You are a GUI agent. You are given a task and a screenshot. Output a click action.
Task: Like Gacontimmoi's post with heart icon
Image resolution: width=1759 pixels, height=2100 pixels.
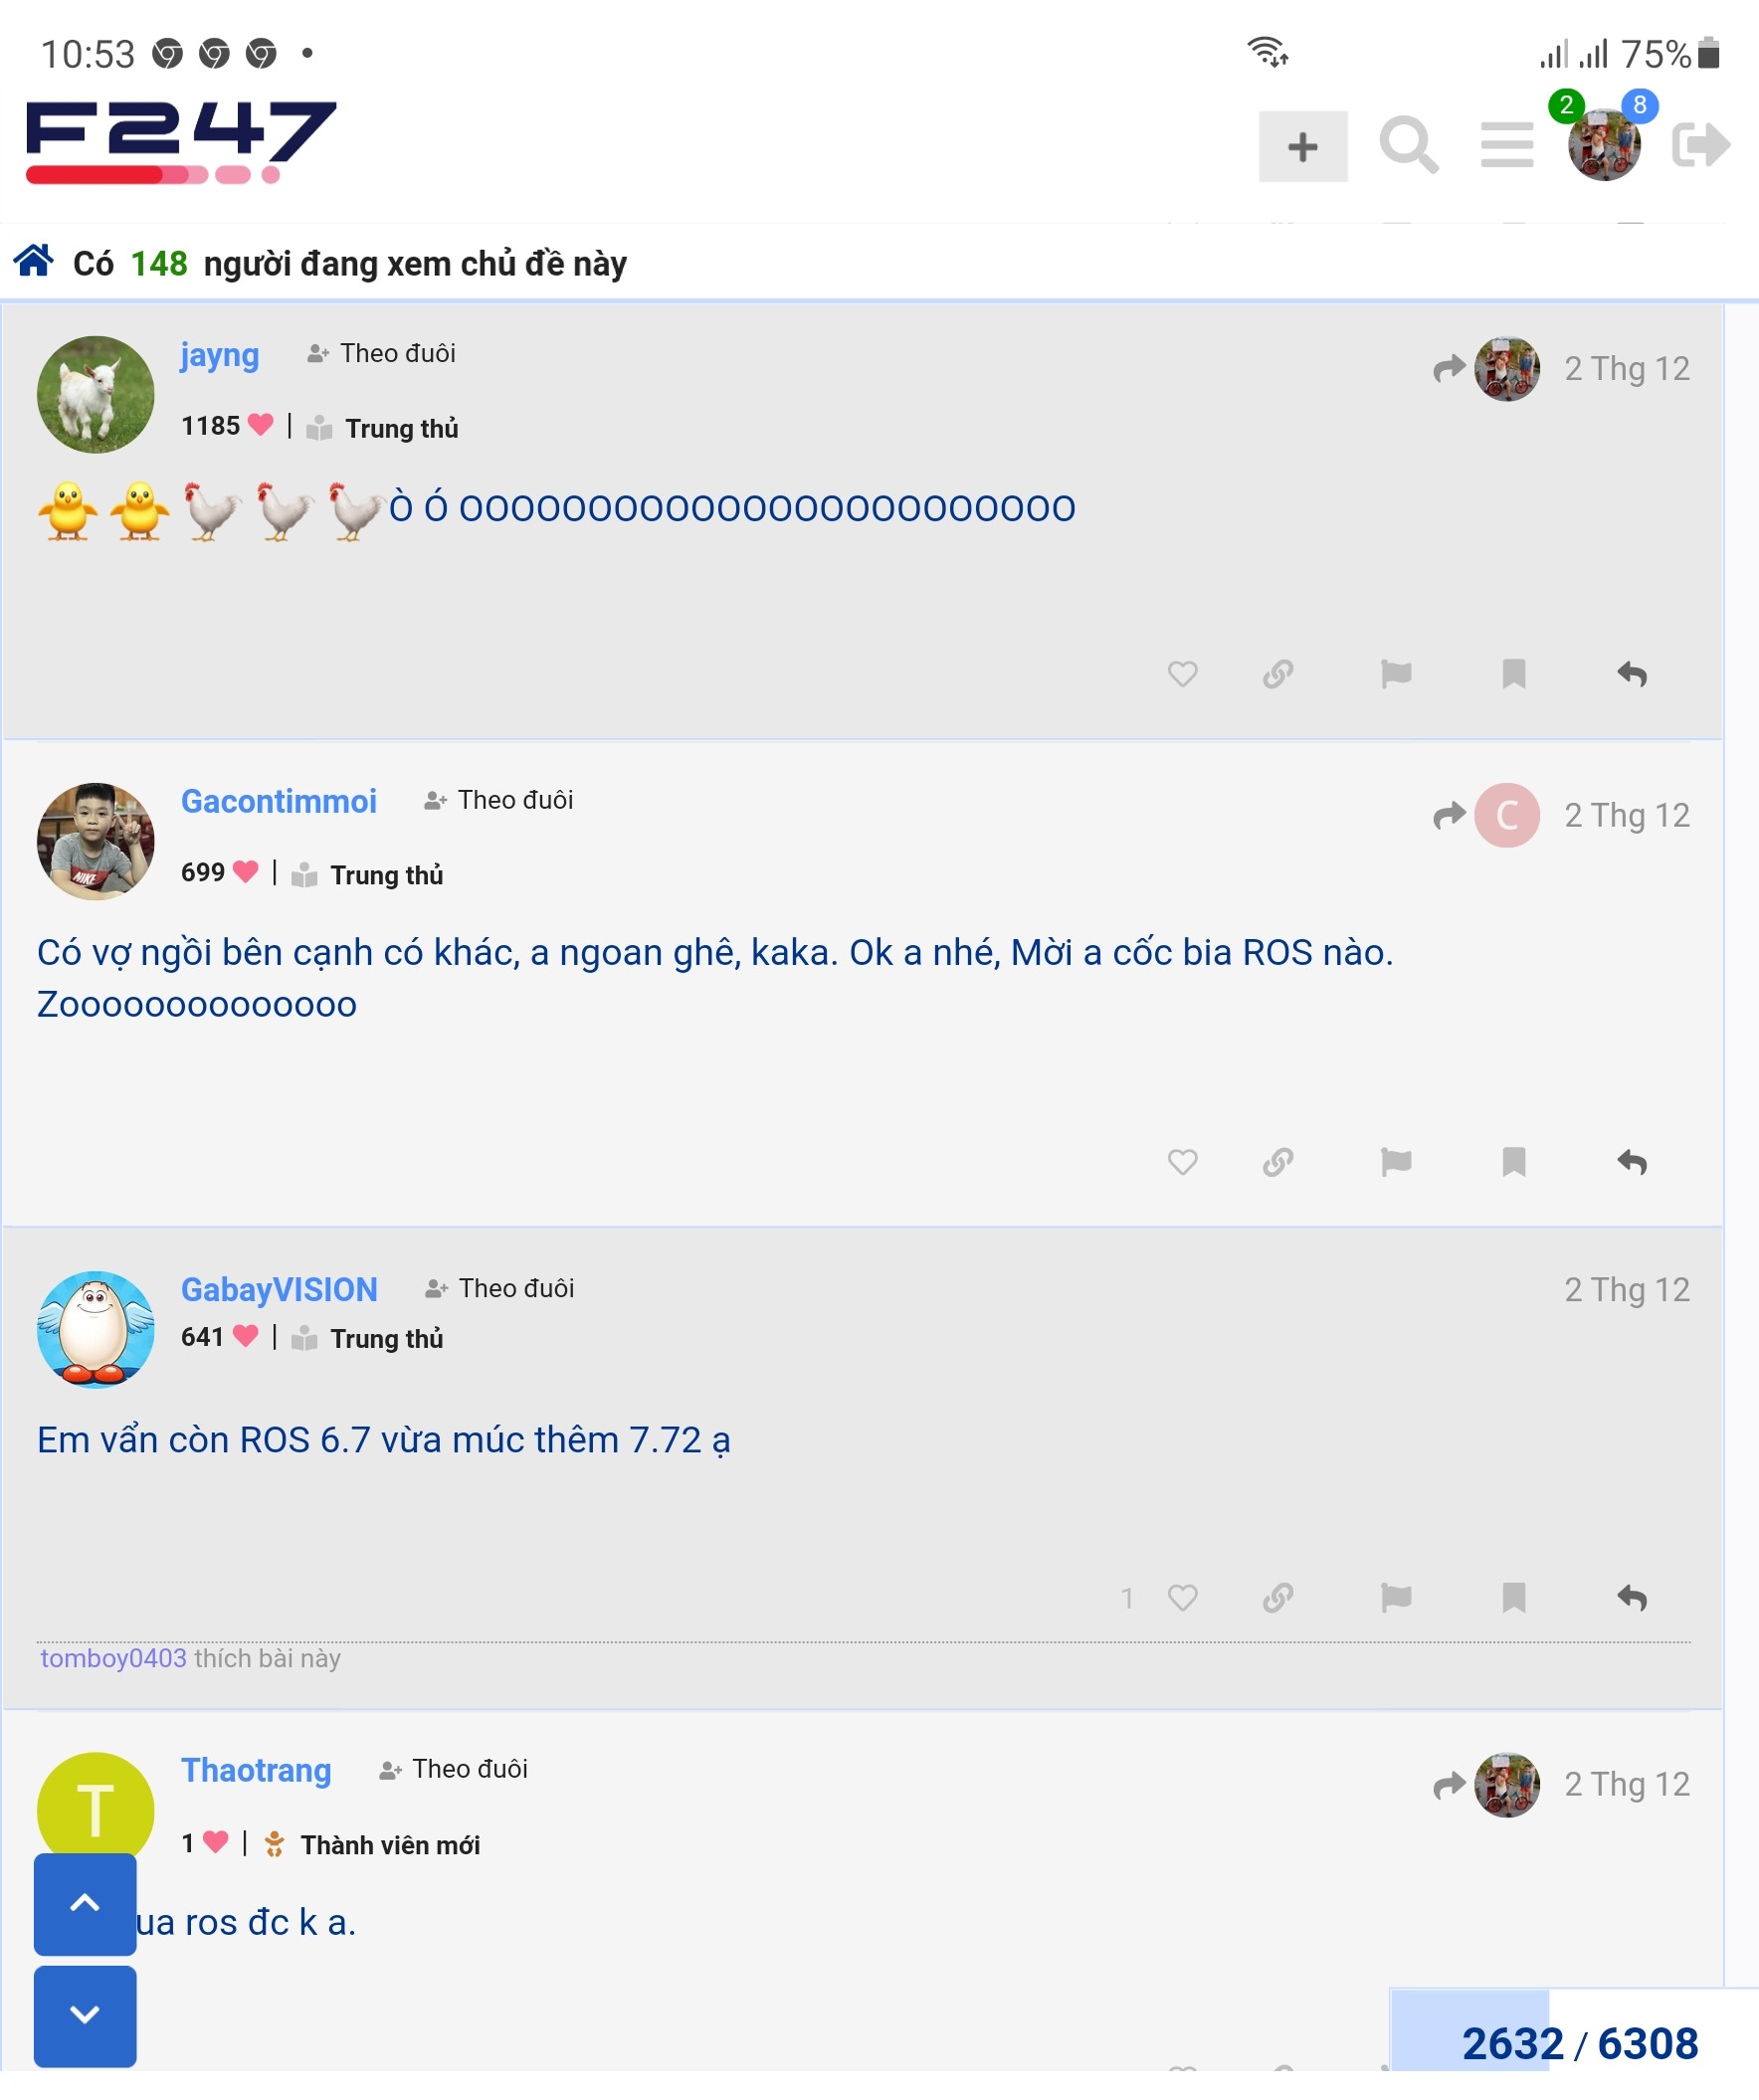pyautogui.click(x=1182, y=1162)
